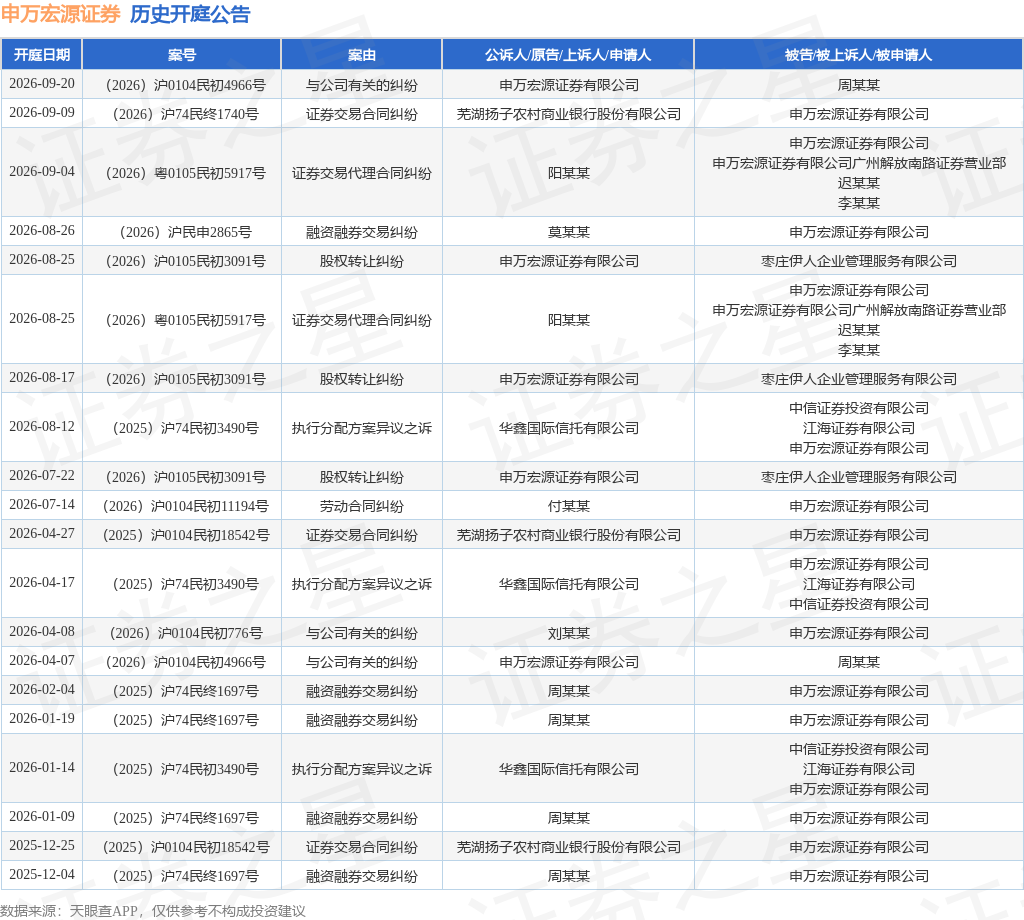Click the 被告/被上诉人/被申请人 column header
1024x920 pixels.
point(858,55)
